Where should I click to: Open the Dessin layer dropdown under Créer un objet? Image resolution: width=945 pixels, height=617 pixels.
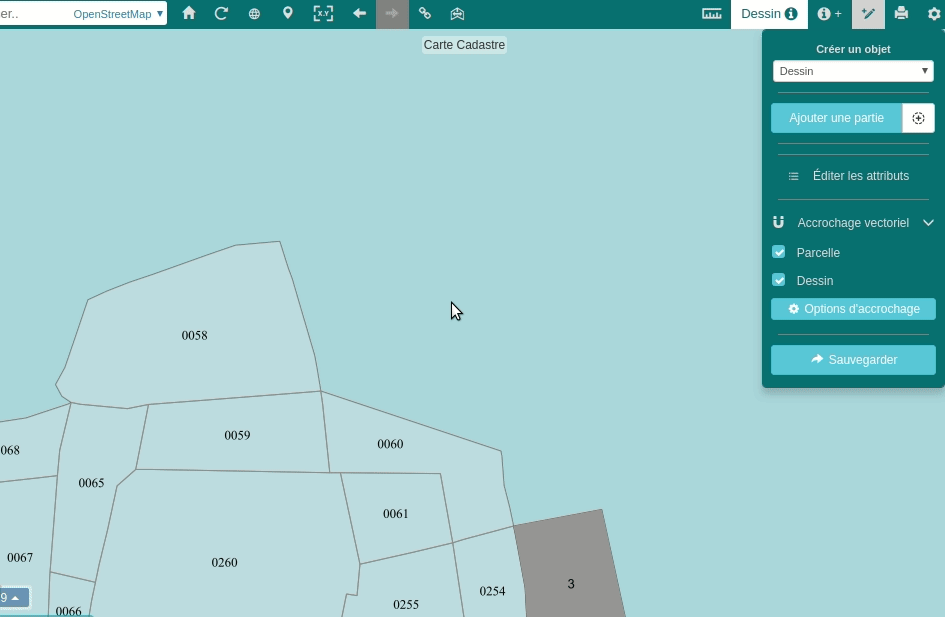click(x=853, y=71)
